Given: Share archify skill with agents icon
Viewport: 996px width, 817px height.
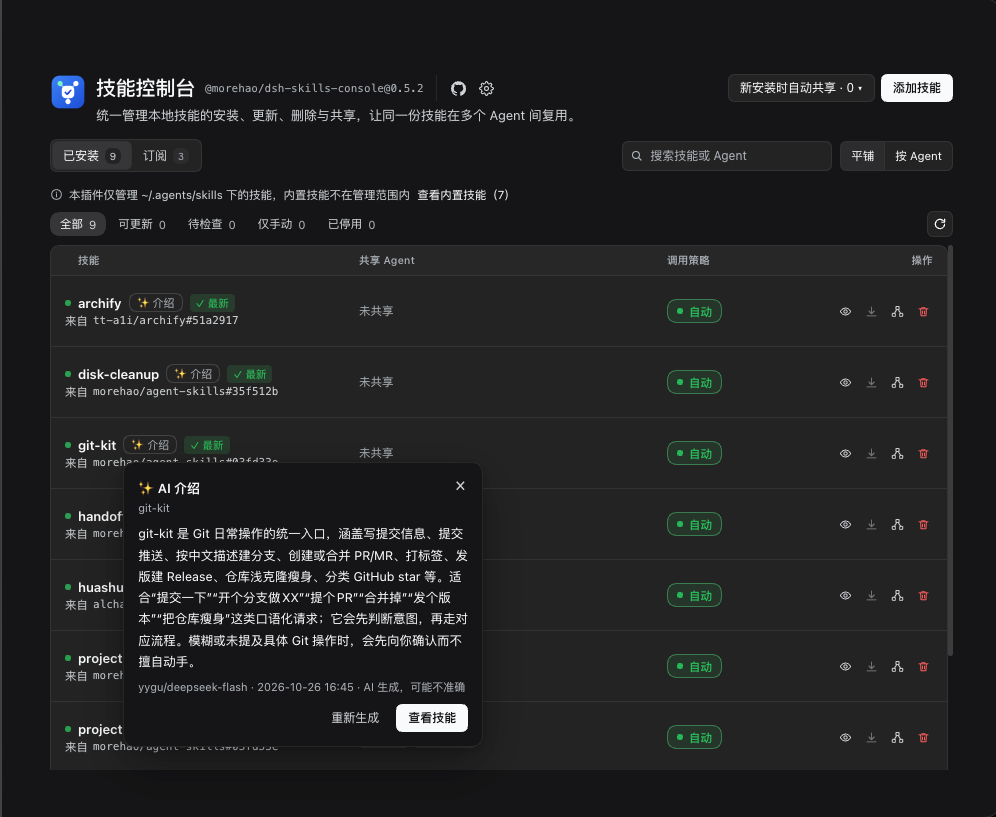Looking at the screenshot, I should pyautogui.click(x=898, y=312).
